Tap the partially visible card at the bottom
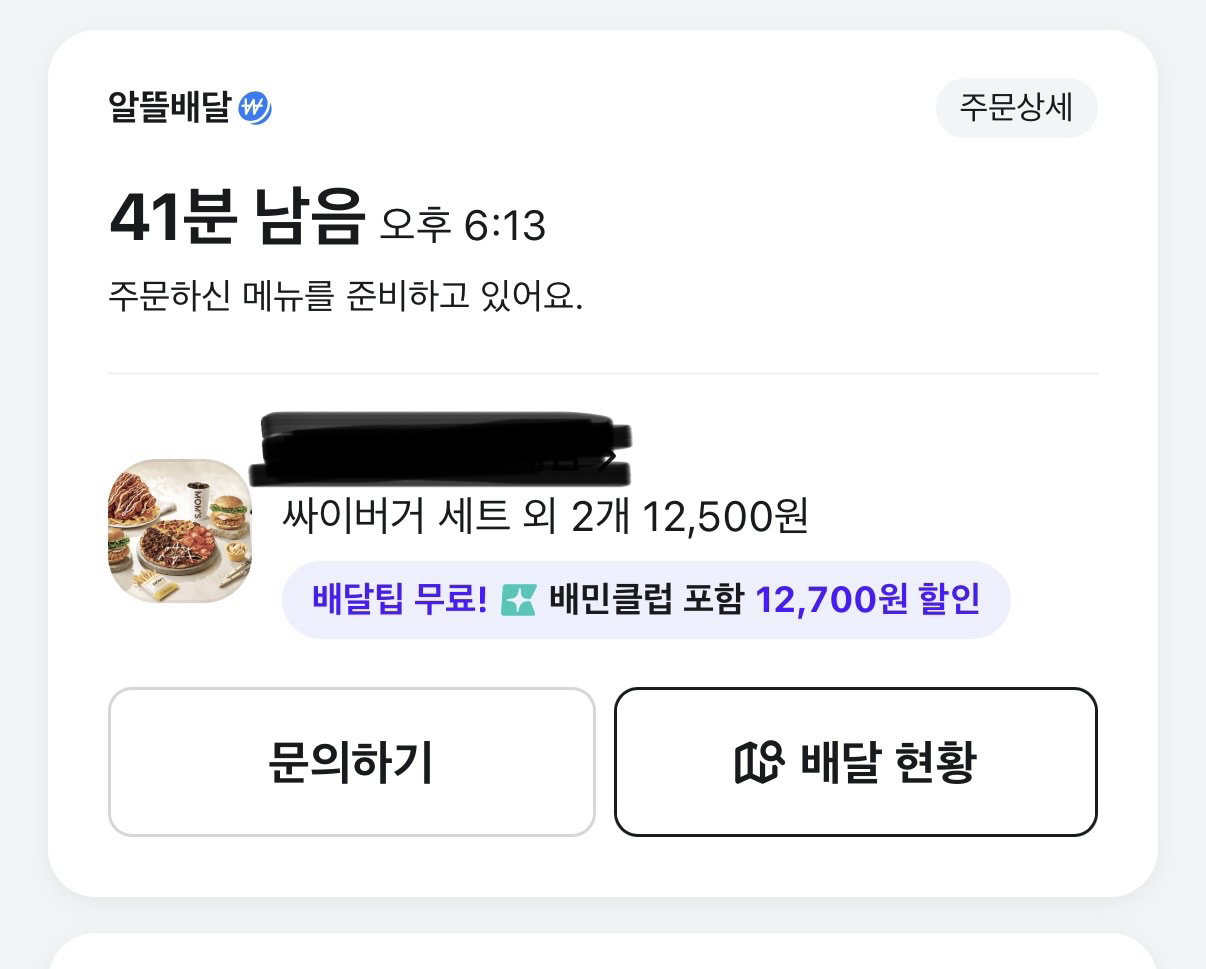Viewport: 1206px width, 969px height. [x=603, y=951]
